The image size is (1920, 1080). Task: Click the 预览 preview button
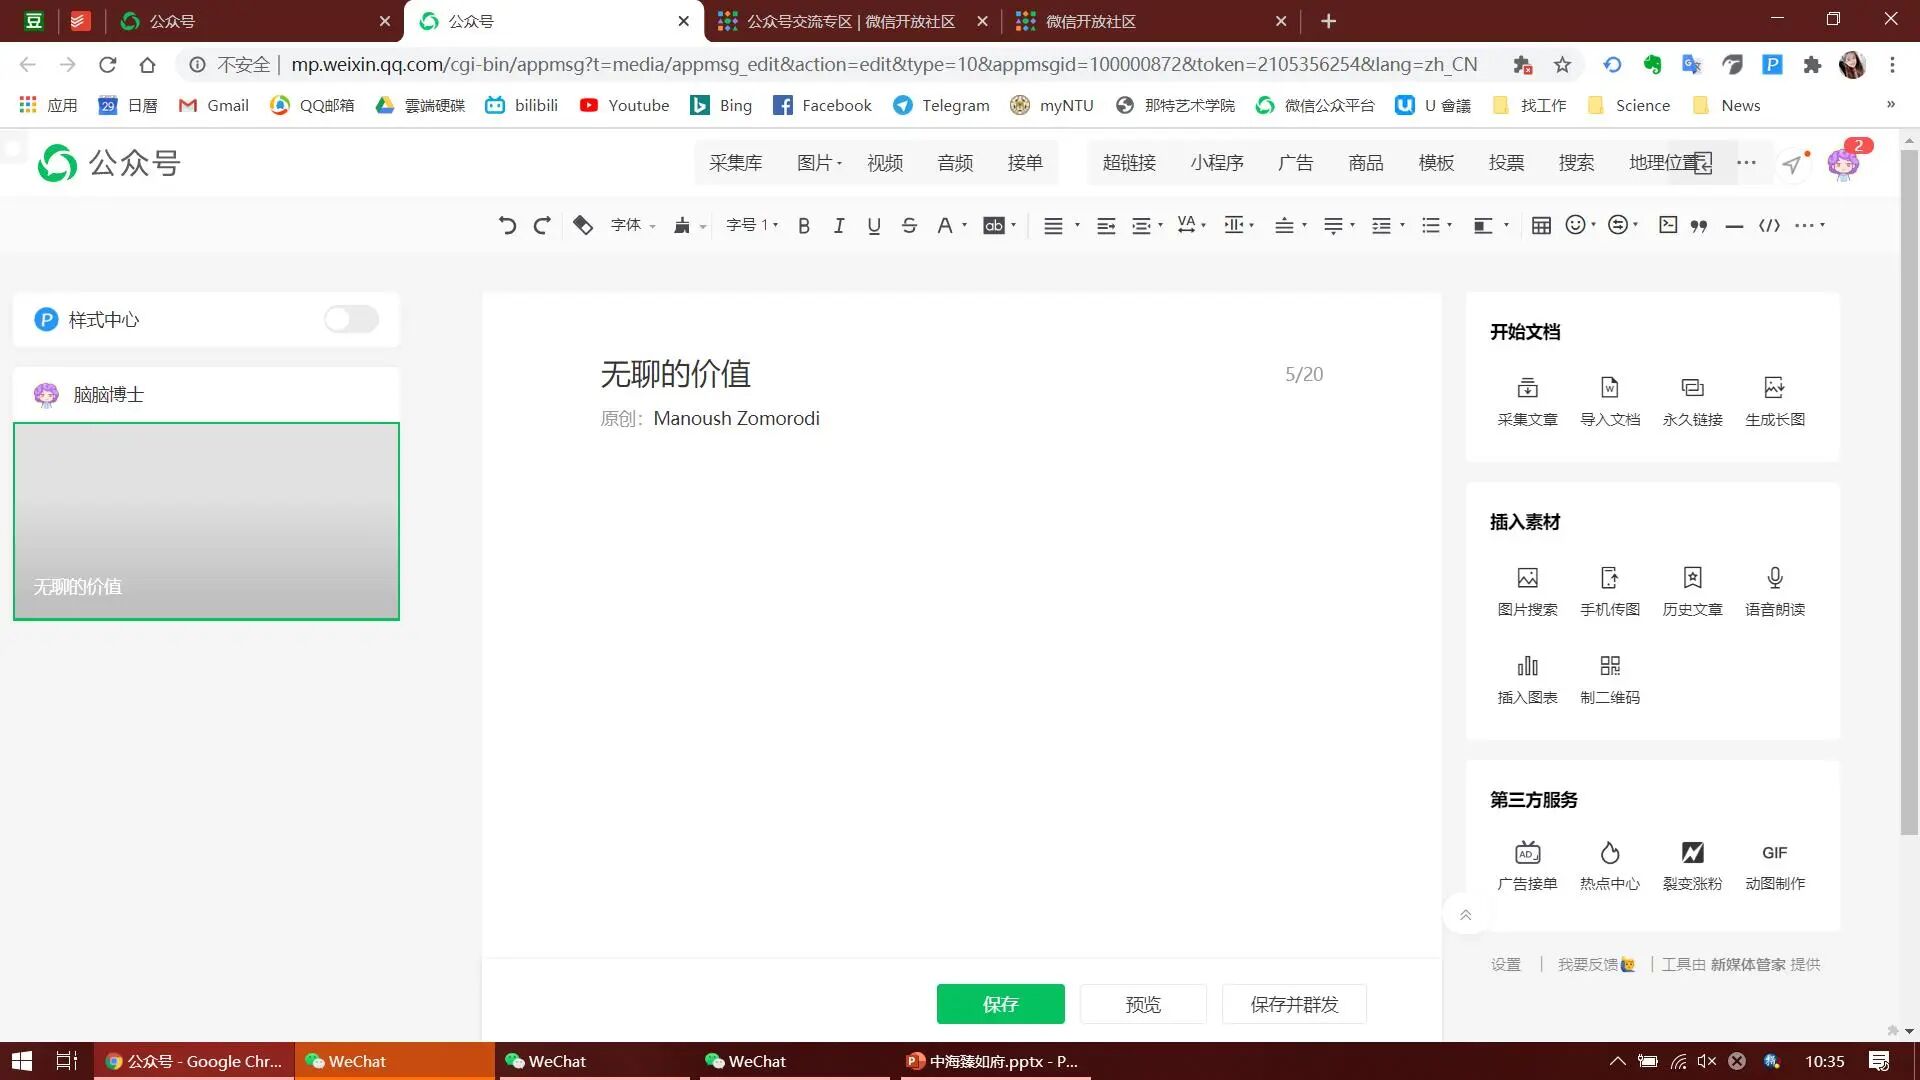click(x=1142, y=1004)
